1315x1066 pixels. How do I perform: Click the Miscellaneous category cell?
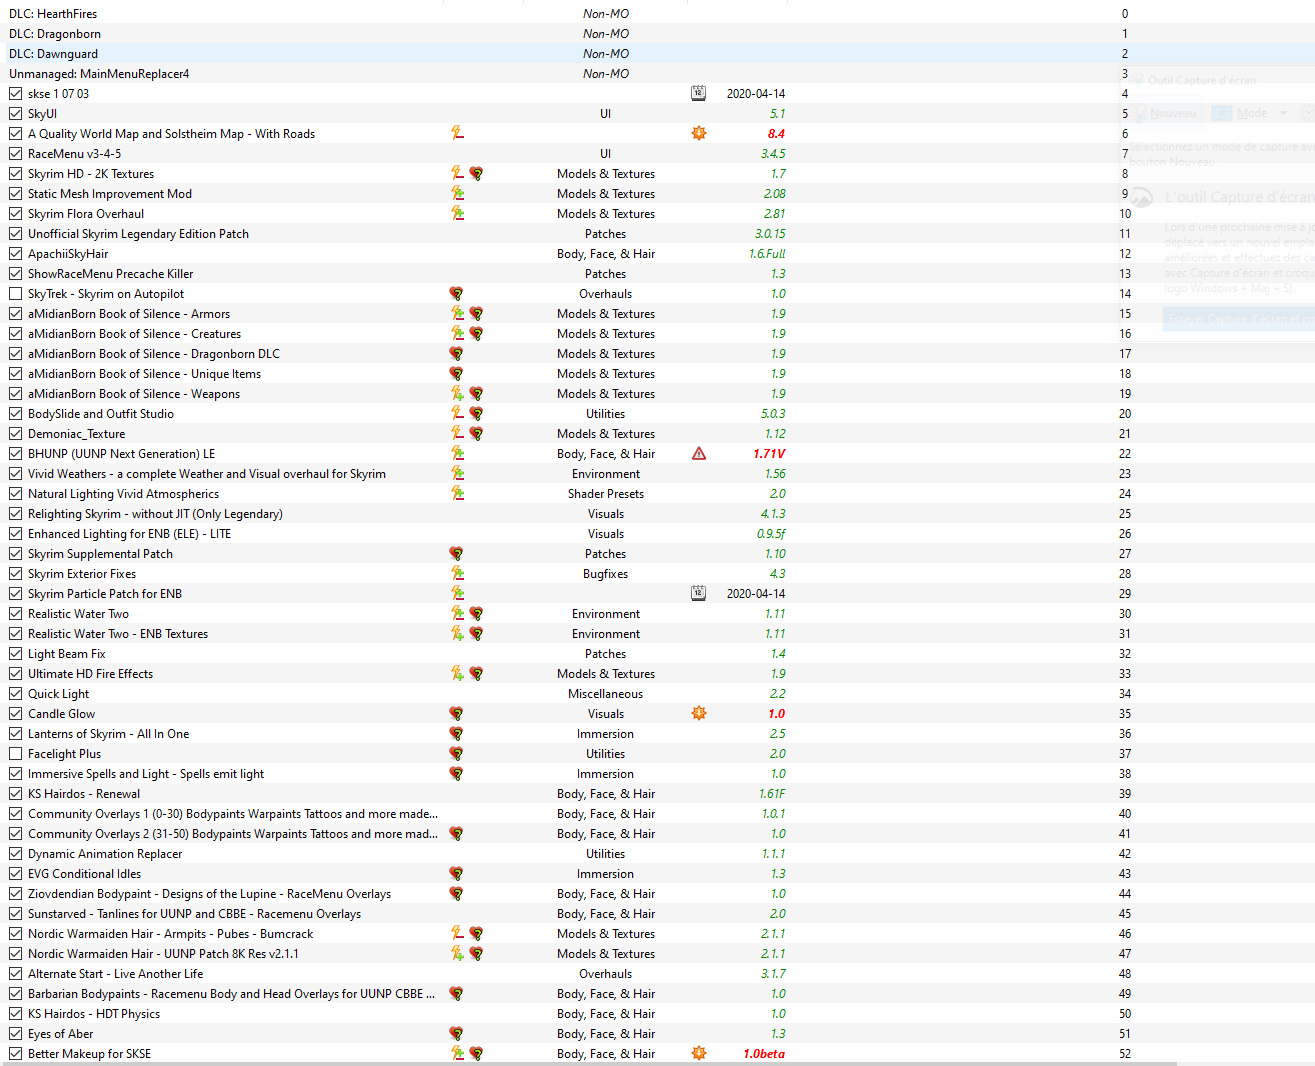point(606,693)
